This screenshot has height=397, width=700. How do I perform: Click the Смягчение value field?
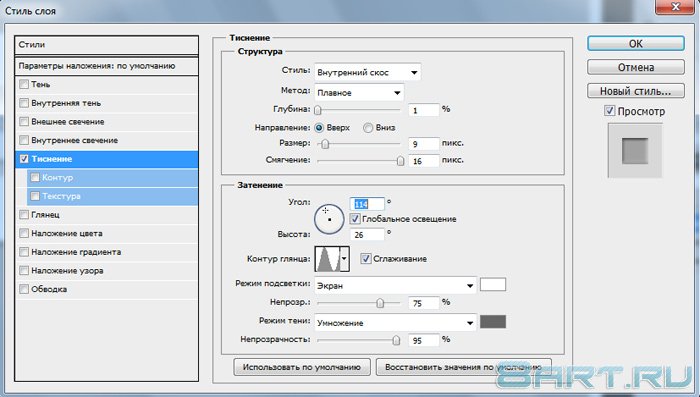424,161
